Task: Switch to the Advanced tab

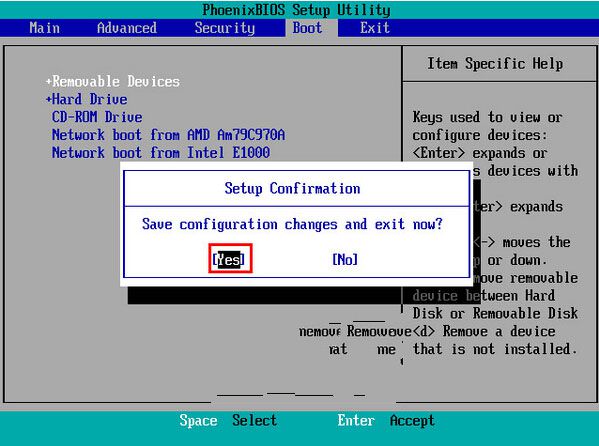Action: [126, 28]
